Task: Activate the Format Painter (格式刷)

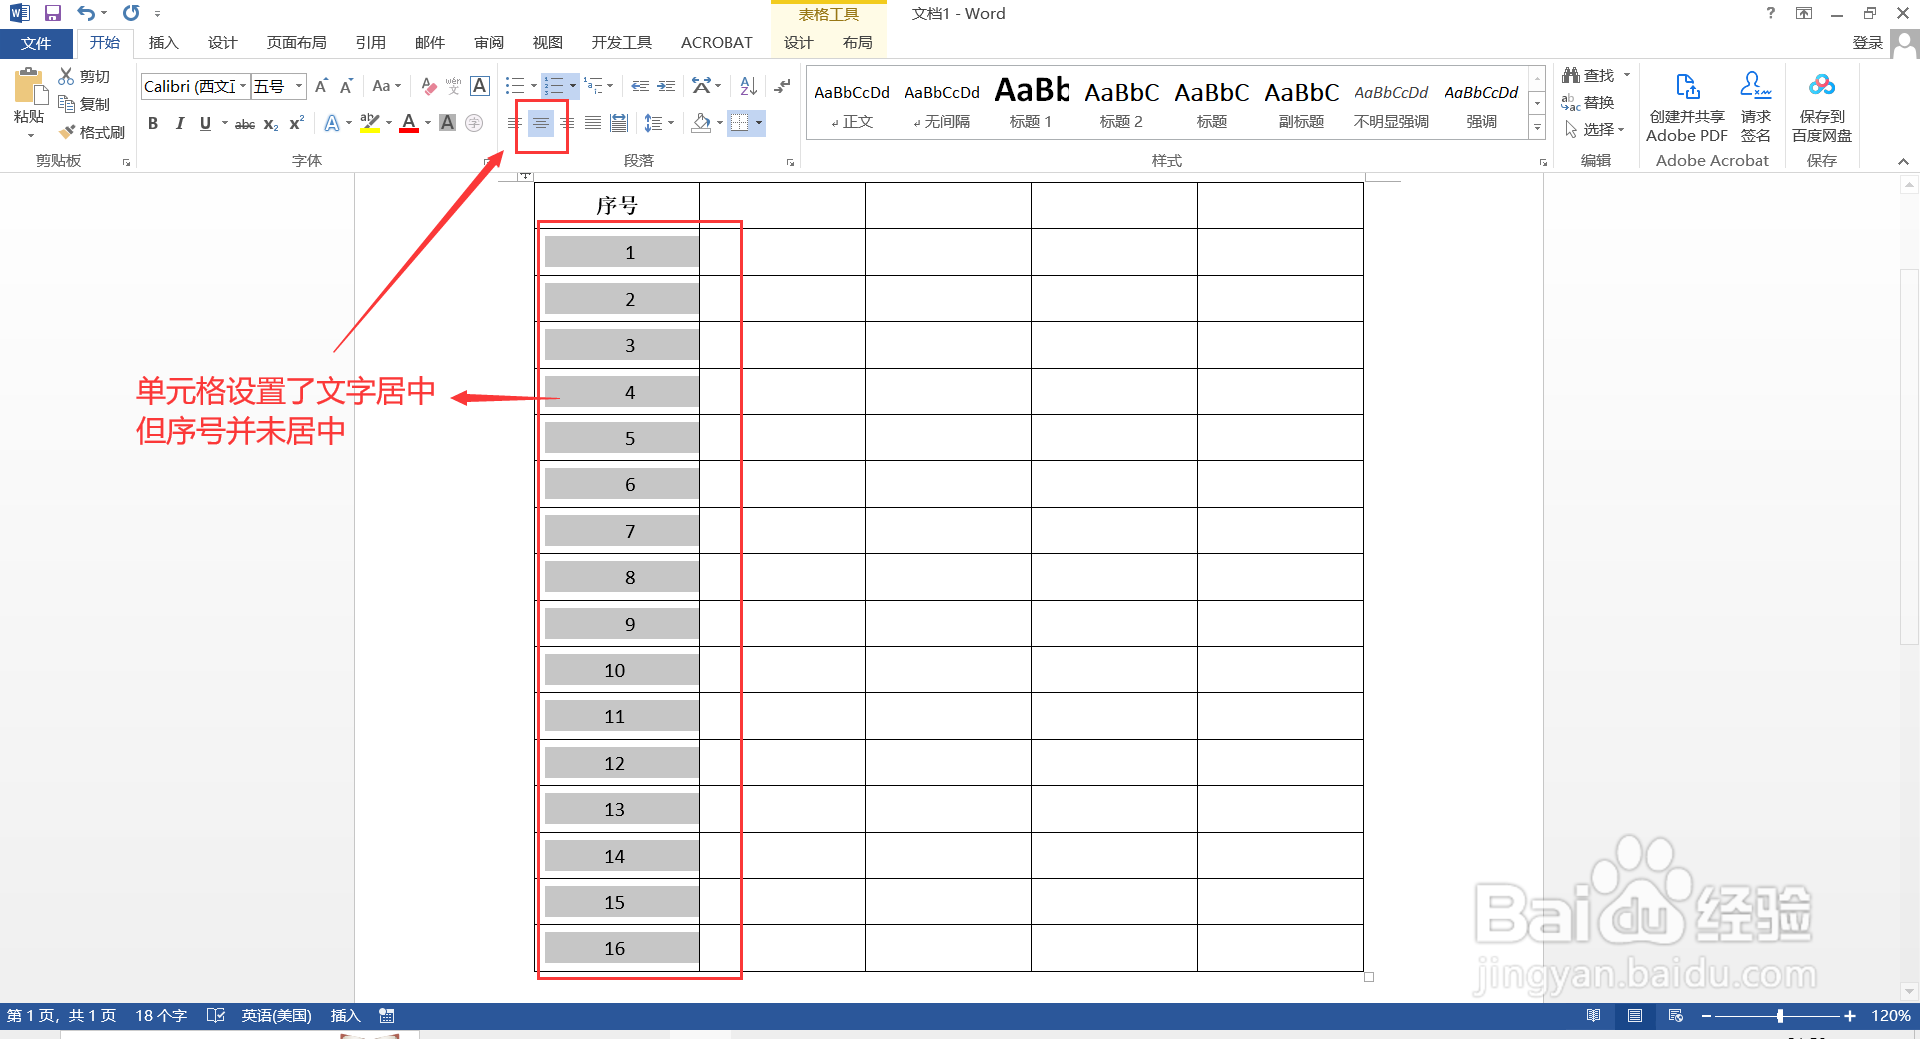Action: [x=92, y=132]
